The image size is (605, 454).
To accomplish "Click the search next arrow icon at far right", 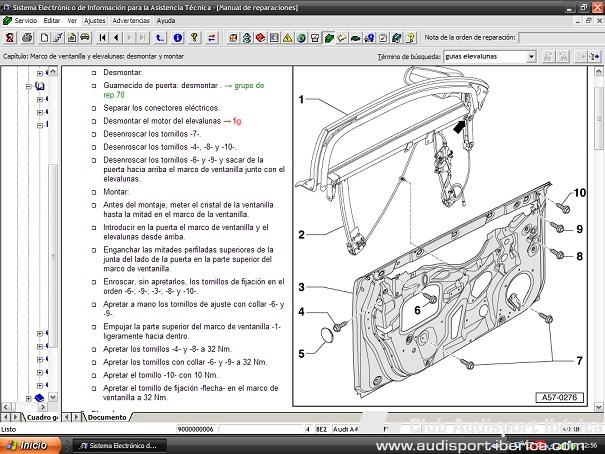I will [x=595, y=57].
